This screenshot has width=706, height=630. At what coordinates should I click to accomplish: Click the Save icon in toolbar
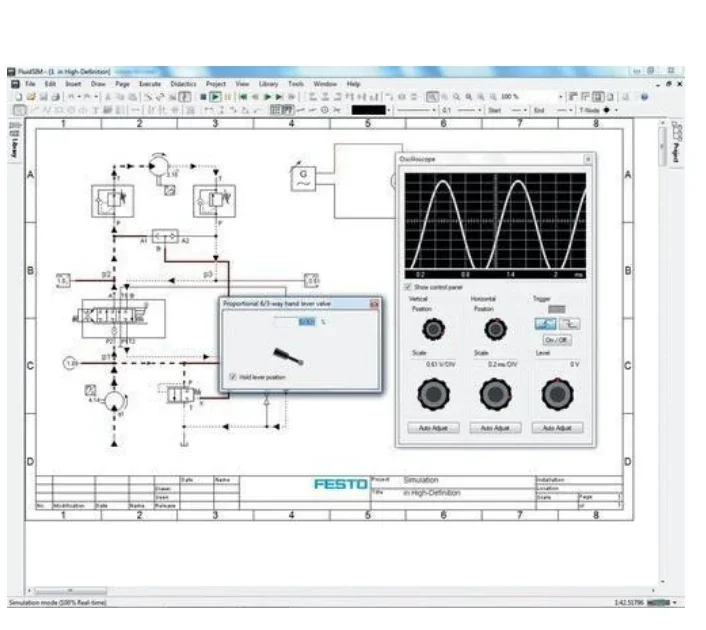pyautogui.click(x=43, y=97)
